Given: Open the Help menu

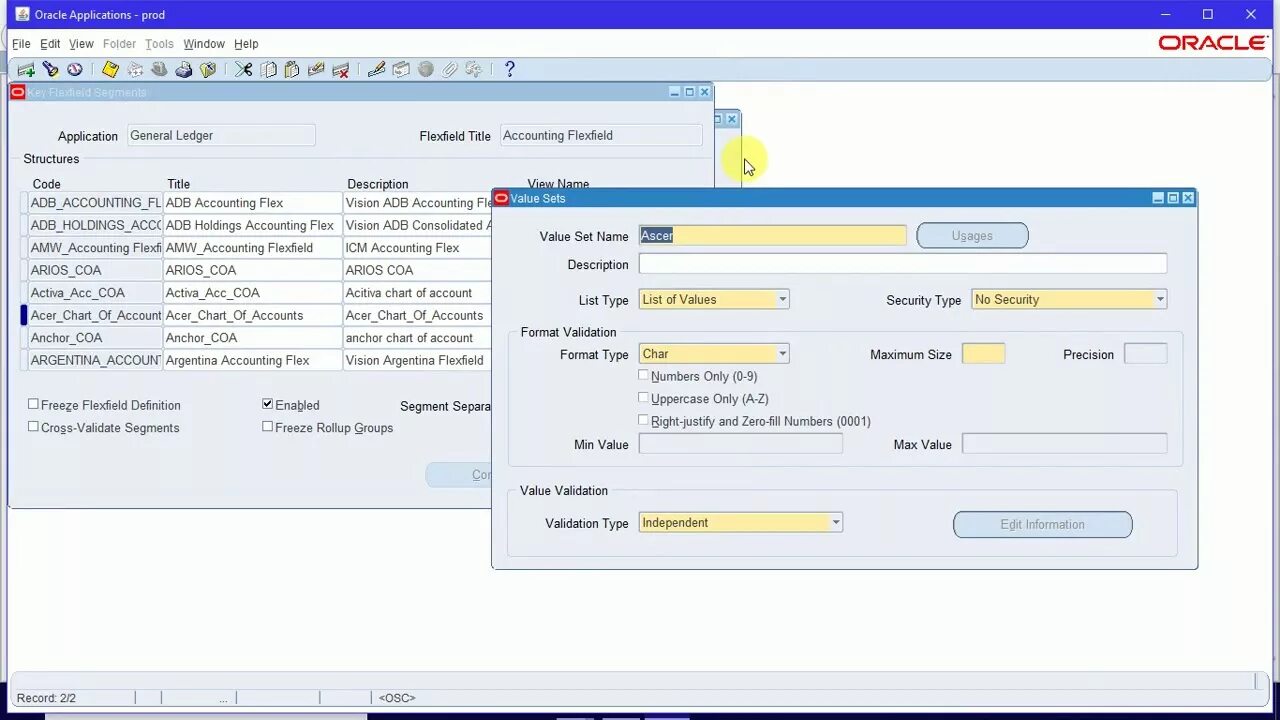Looking at the screenshot, I should coord(246,44).
